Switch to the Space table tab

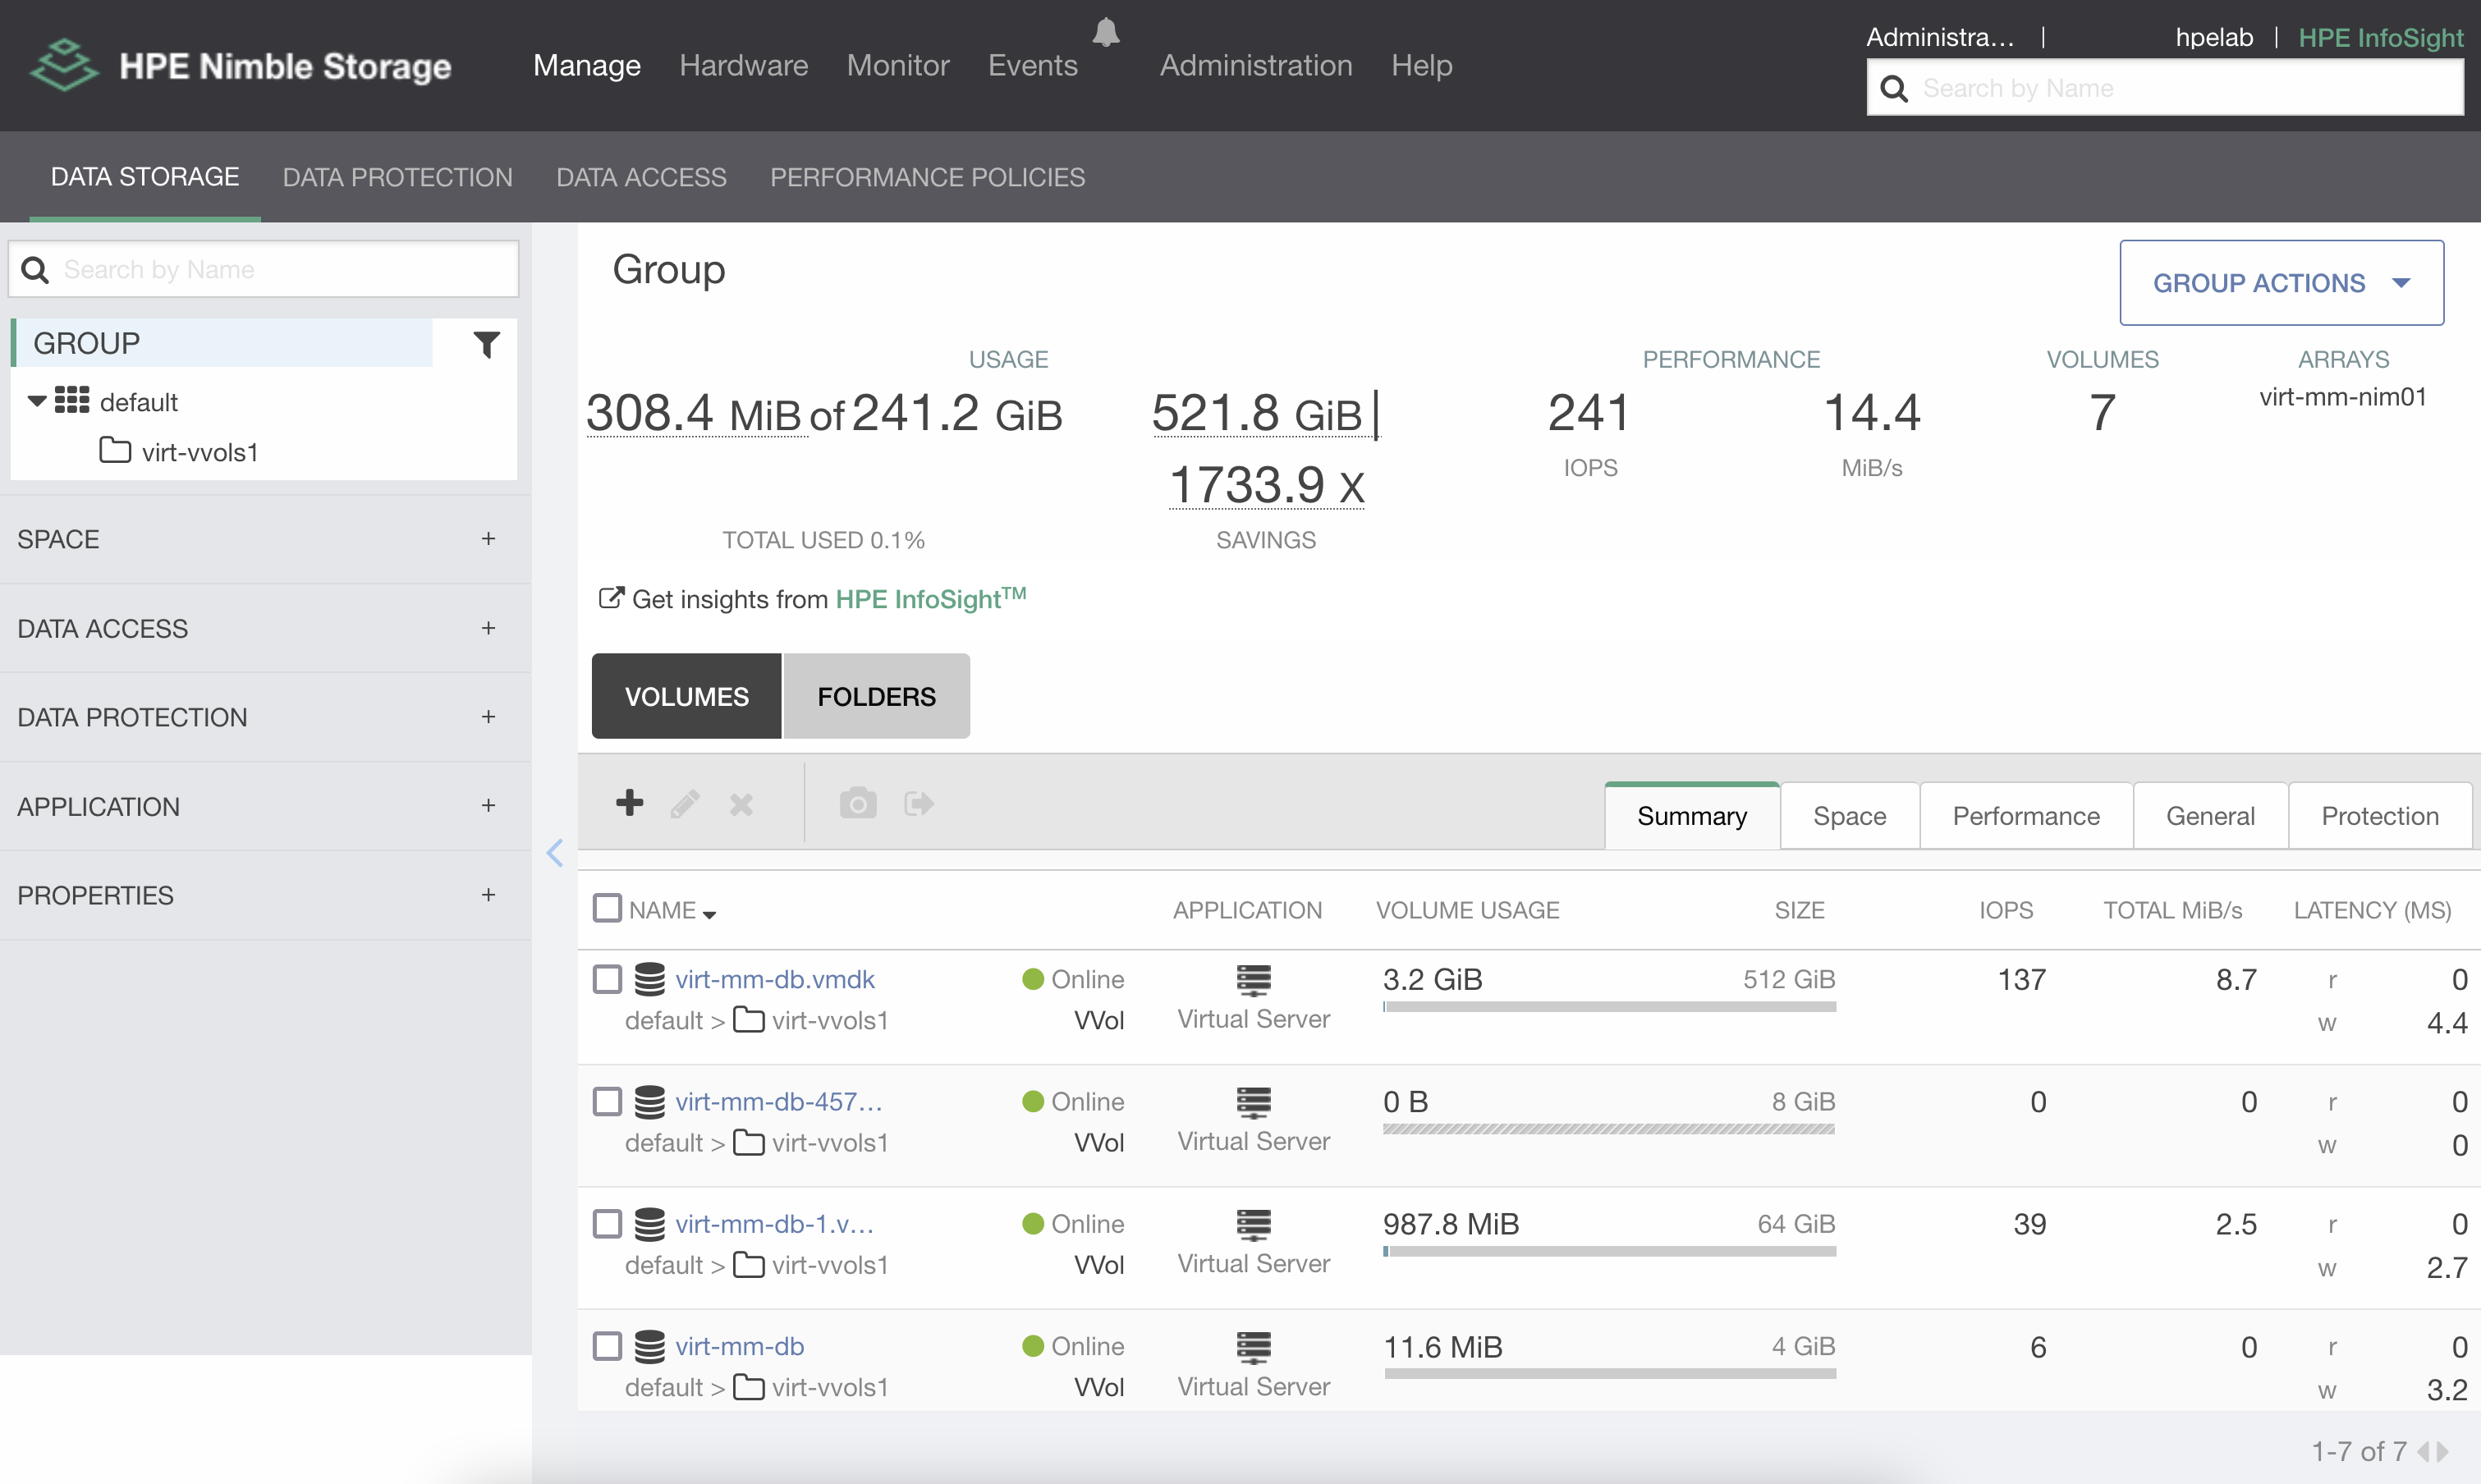point(1849,816)
